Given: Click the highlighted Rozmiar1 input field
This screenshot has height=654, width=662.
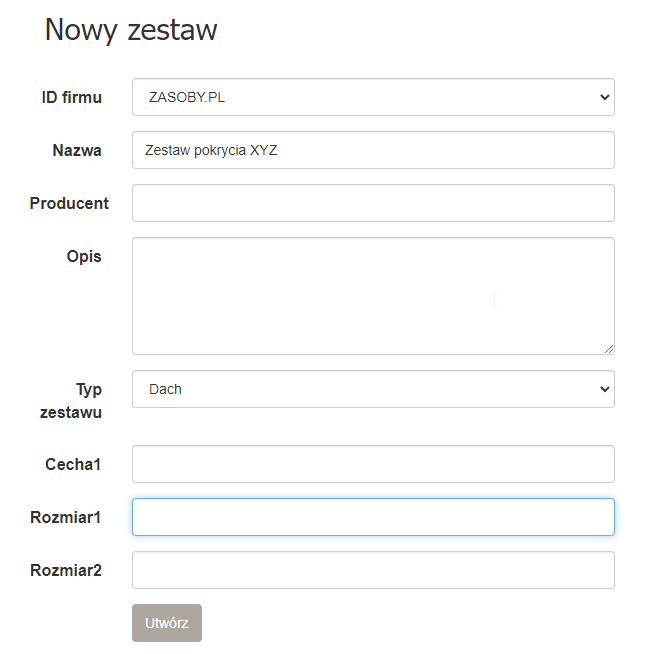Looking at the screenshot, I should [373, 517].
